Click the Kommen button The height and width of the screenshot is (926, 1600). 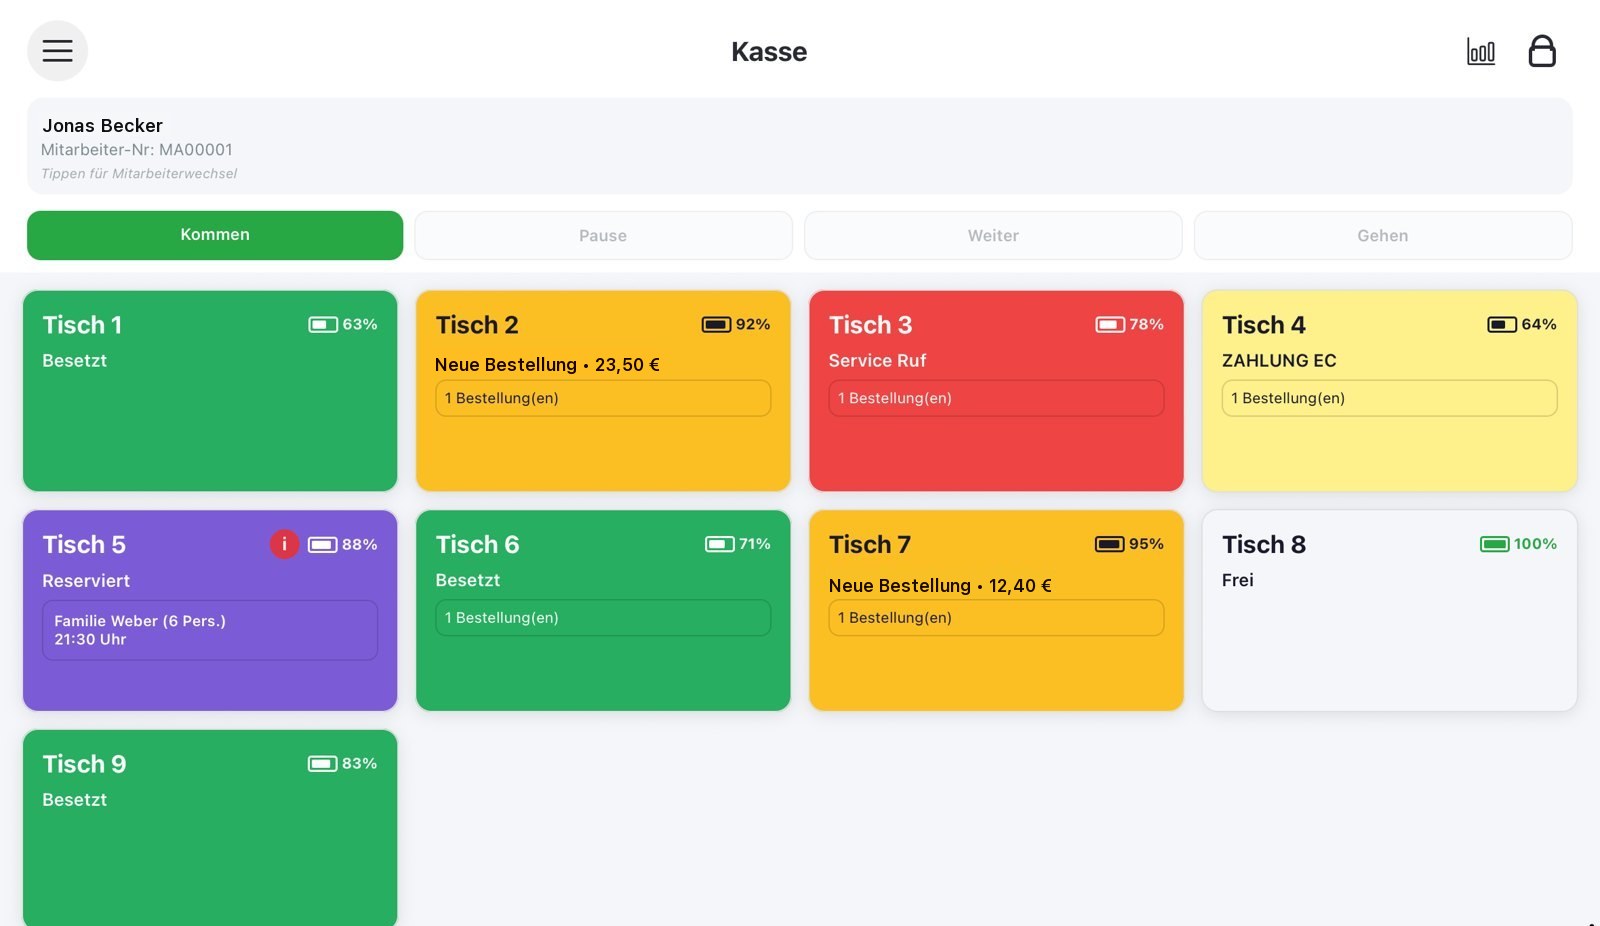point(215,235)
